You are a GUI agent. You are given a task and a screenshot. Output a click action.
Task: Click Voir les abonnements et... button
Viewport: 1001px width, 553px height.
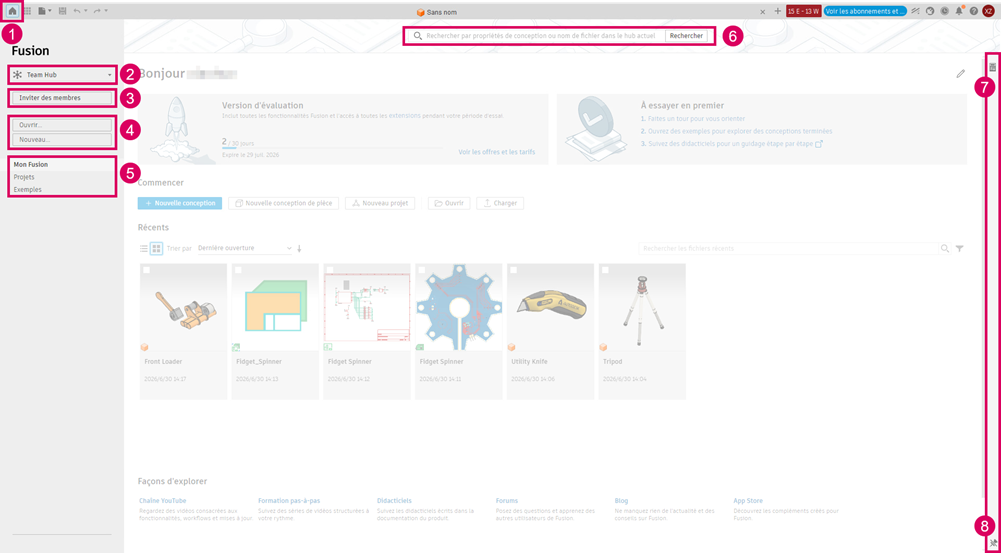[865, 11]
